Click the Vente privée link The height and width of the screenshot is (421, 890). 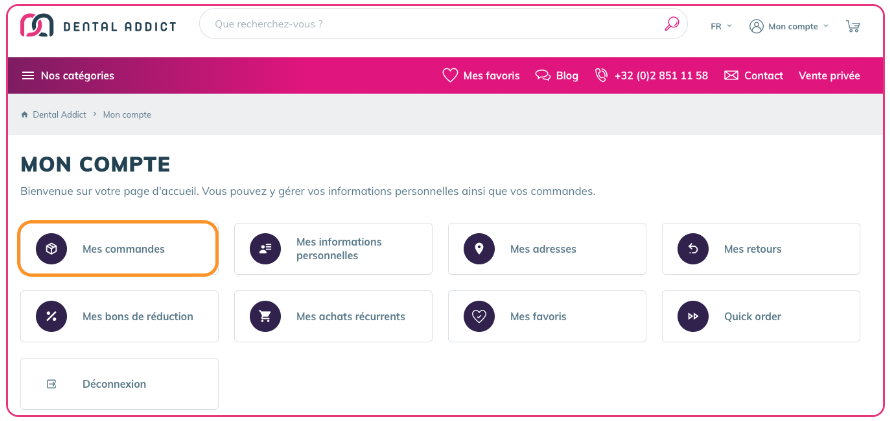(829, 76)
